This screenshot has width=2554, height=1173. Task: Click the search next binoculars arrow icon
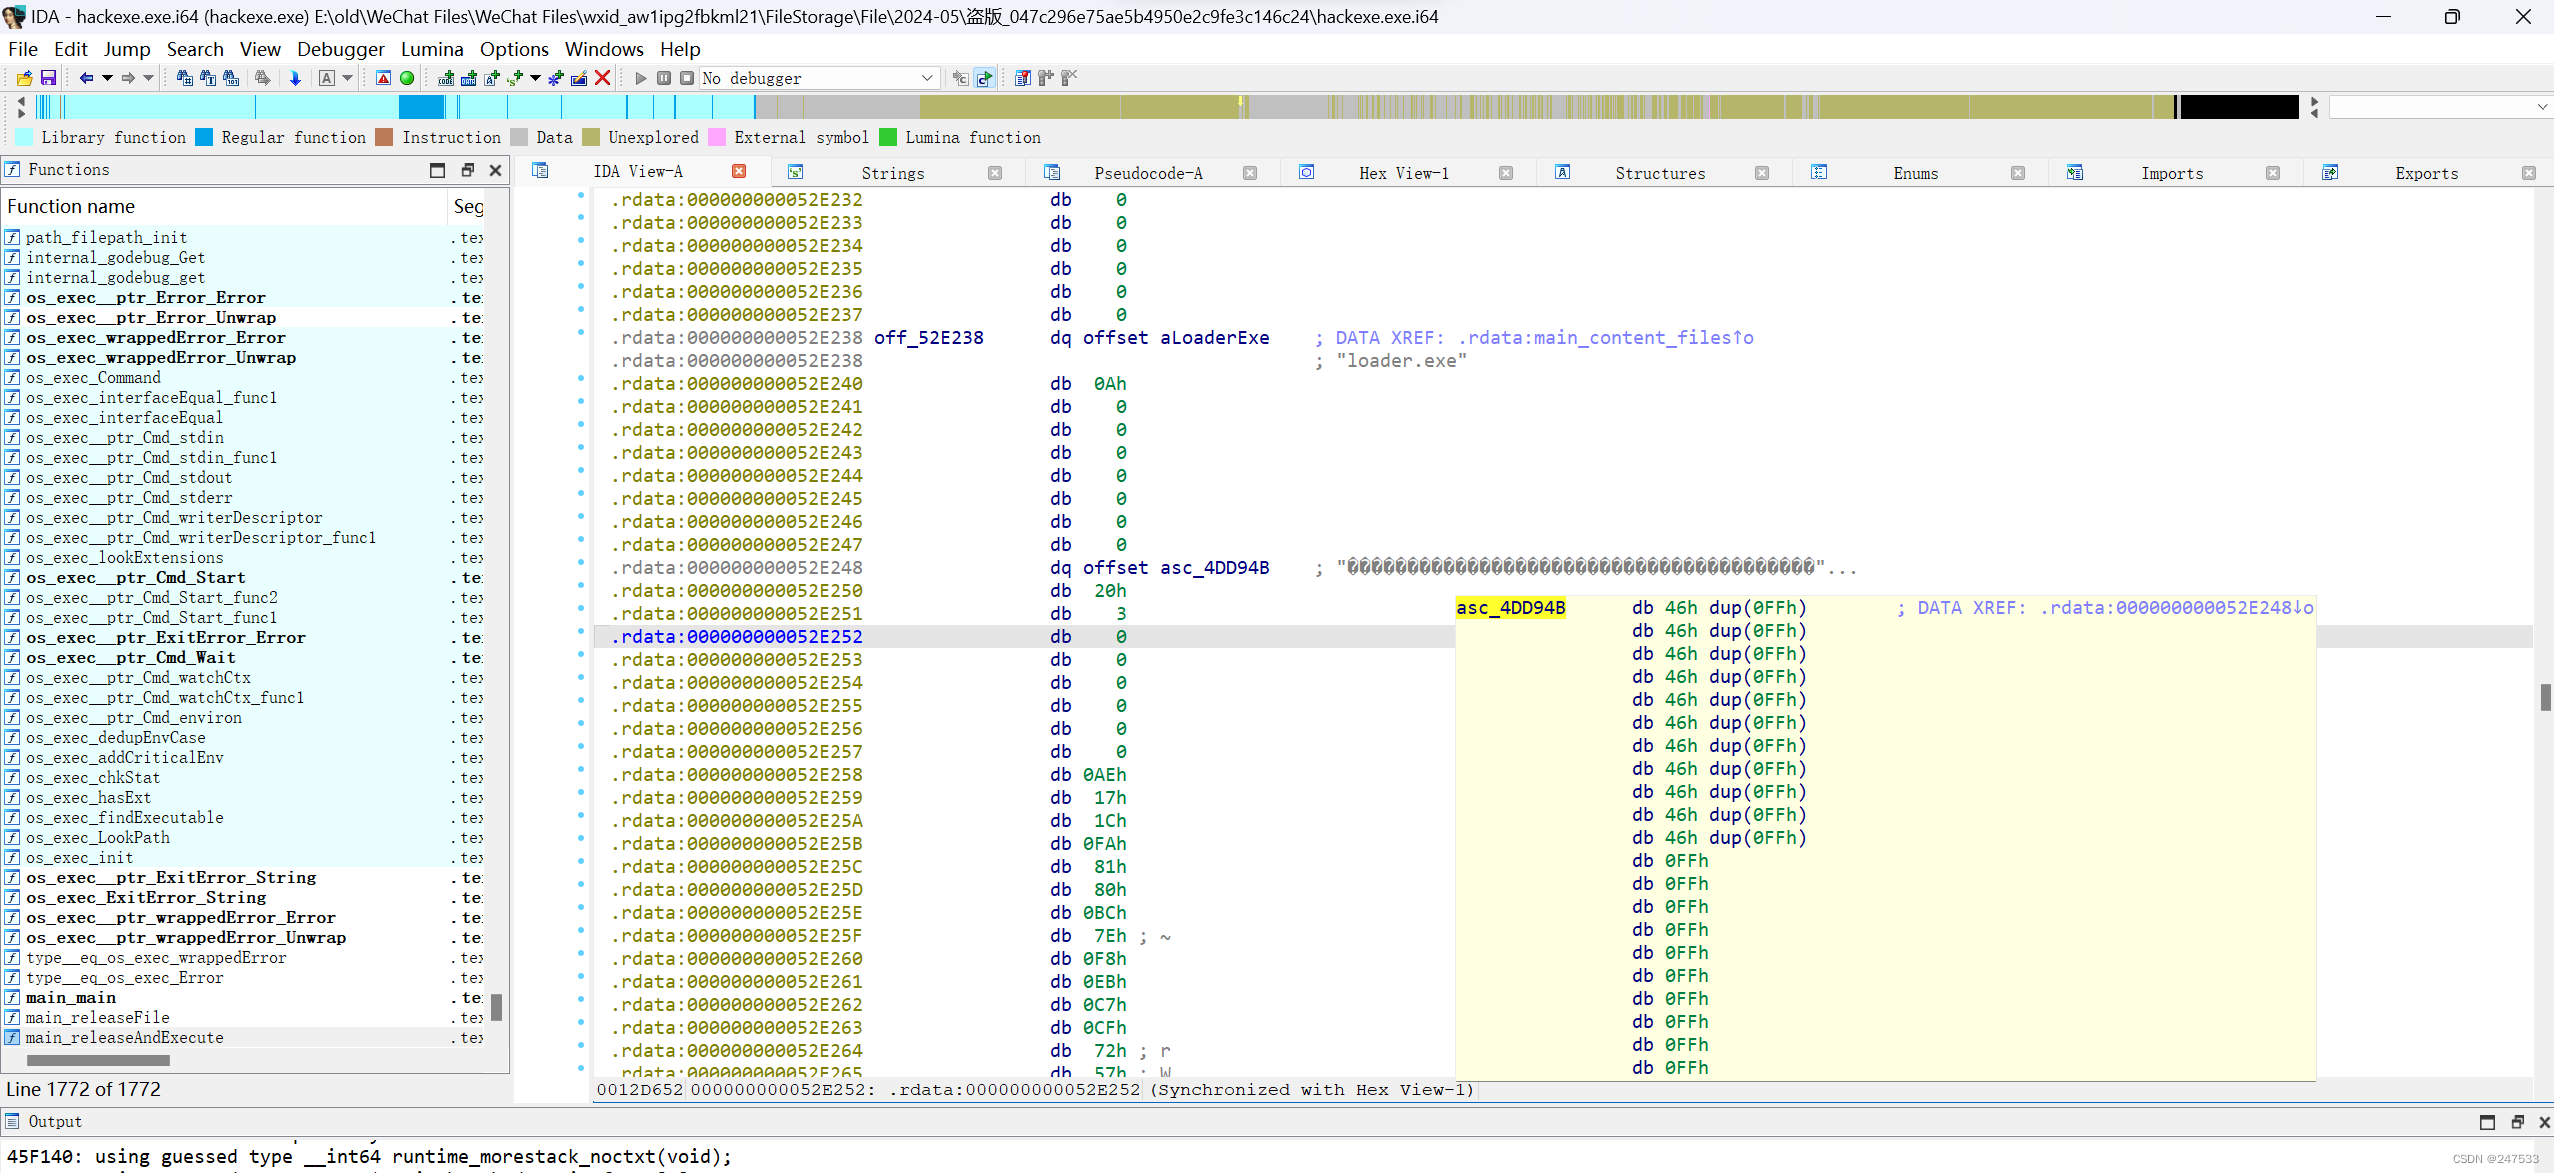pyautogui.click(x=263, y=78)
